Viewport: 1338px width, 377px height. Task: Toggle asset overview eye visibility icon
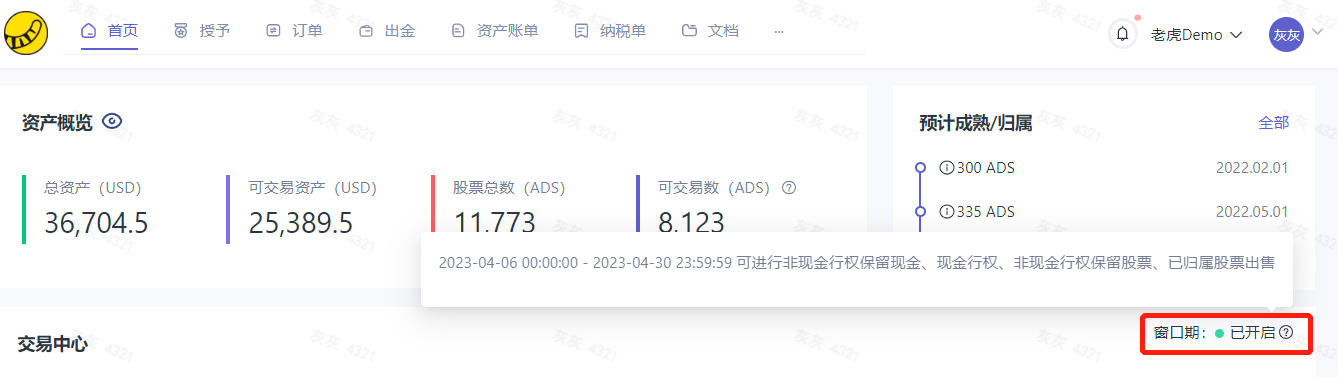112,121
